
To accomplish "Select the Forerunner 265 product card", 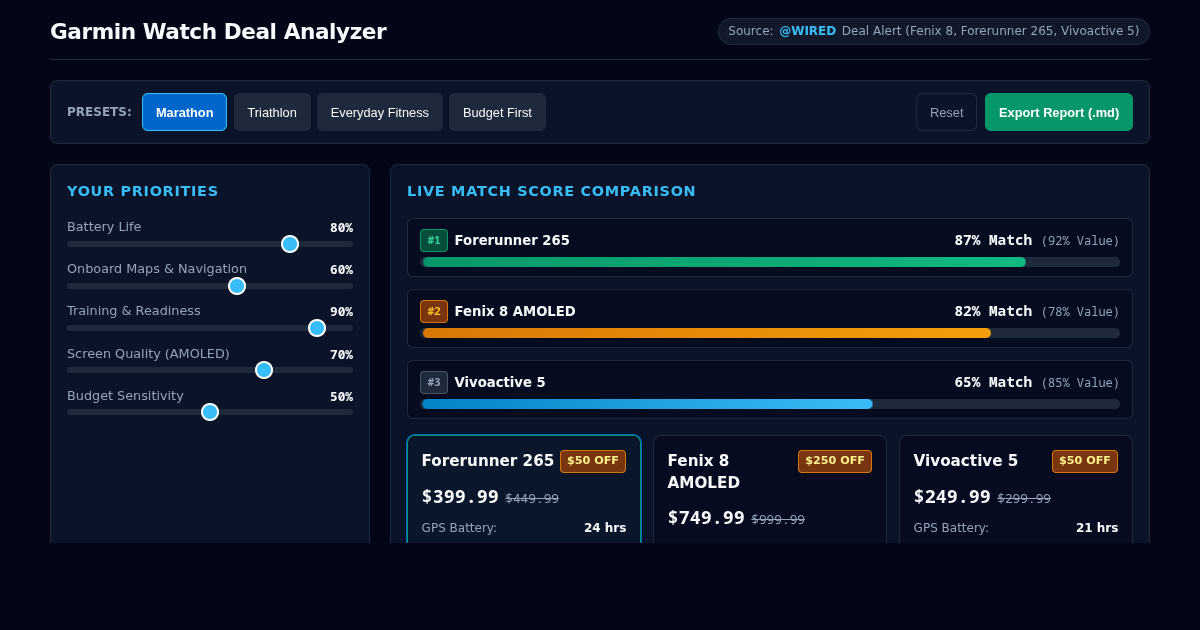I will [x=524, y=490].
